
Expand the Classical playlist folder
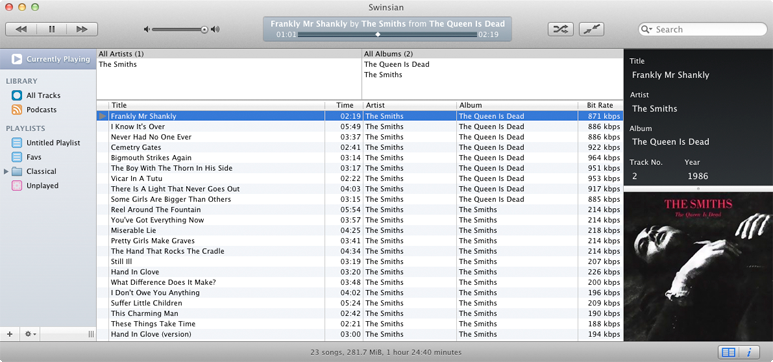(x=6, y=172)
